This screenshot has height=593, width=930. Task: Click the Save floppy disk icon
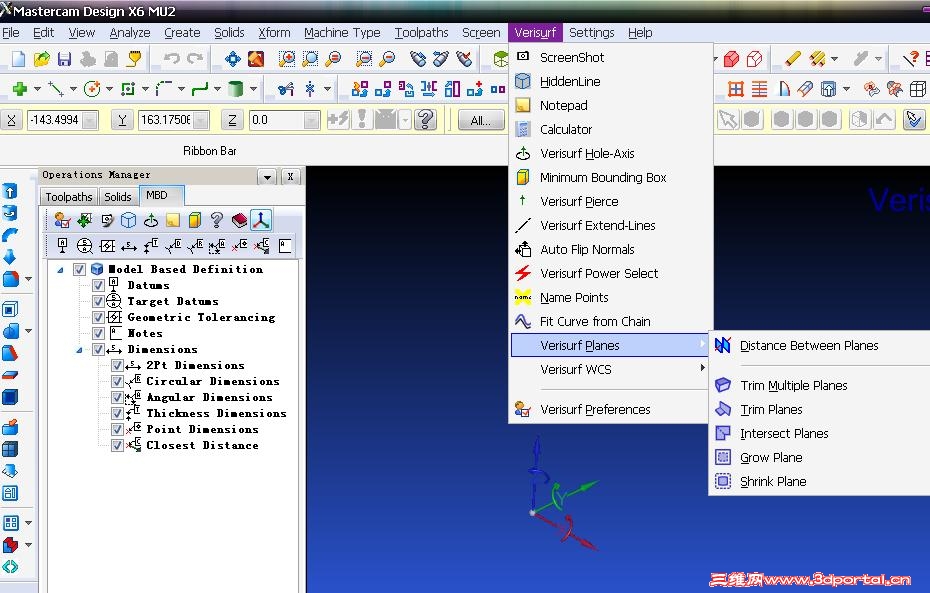click(x=65, y=58)
